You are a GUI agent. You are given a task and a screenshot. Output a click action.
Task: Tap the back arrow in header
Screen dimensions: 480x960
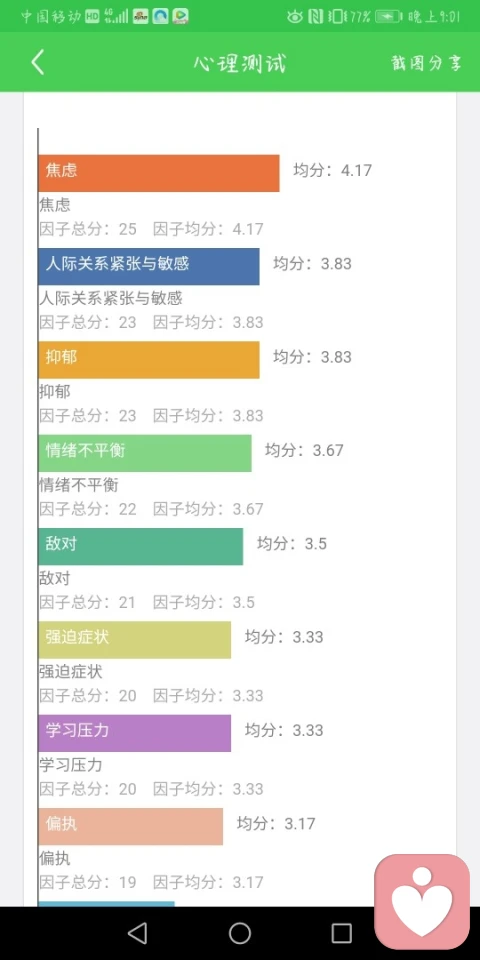38,62
